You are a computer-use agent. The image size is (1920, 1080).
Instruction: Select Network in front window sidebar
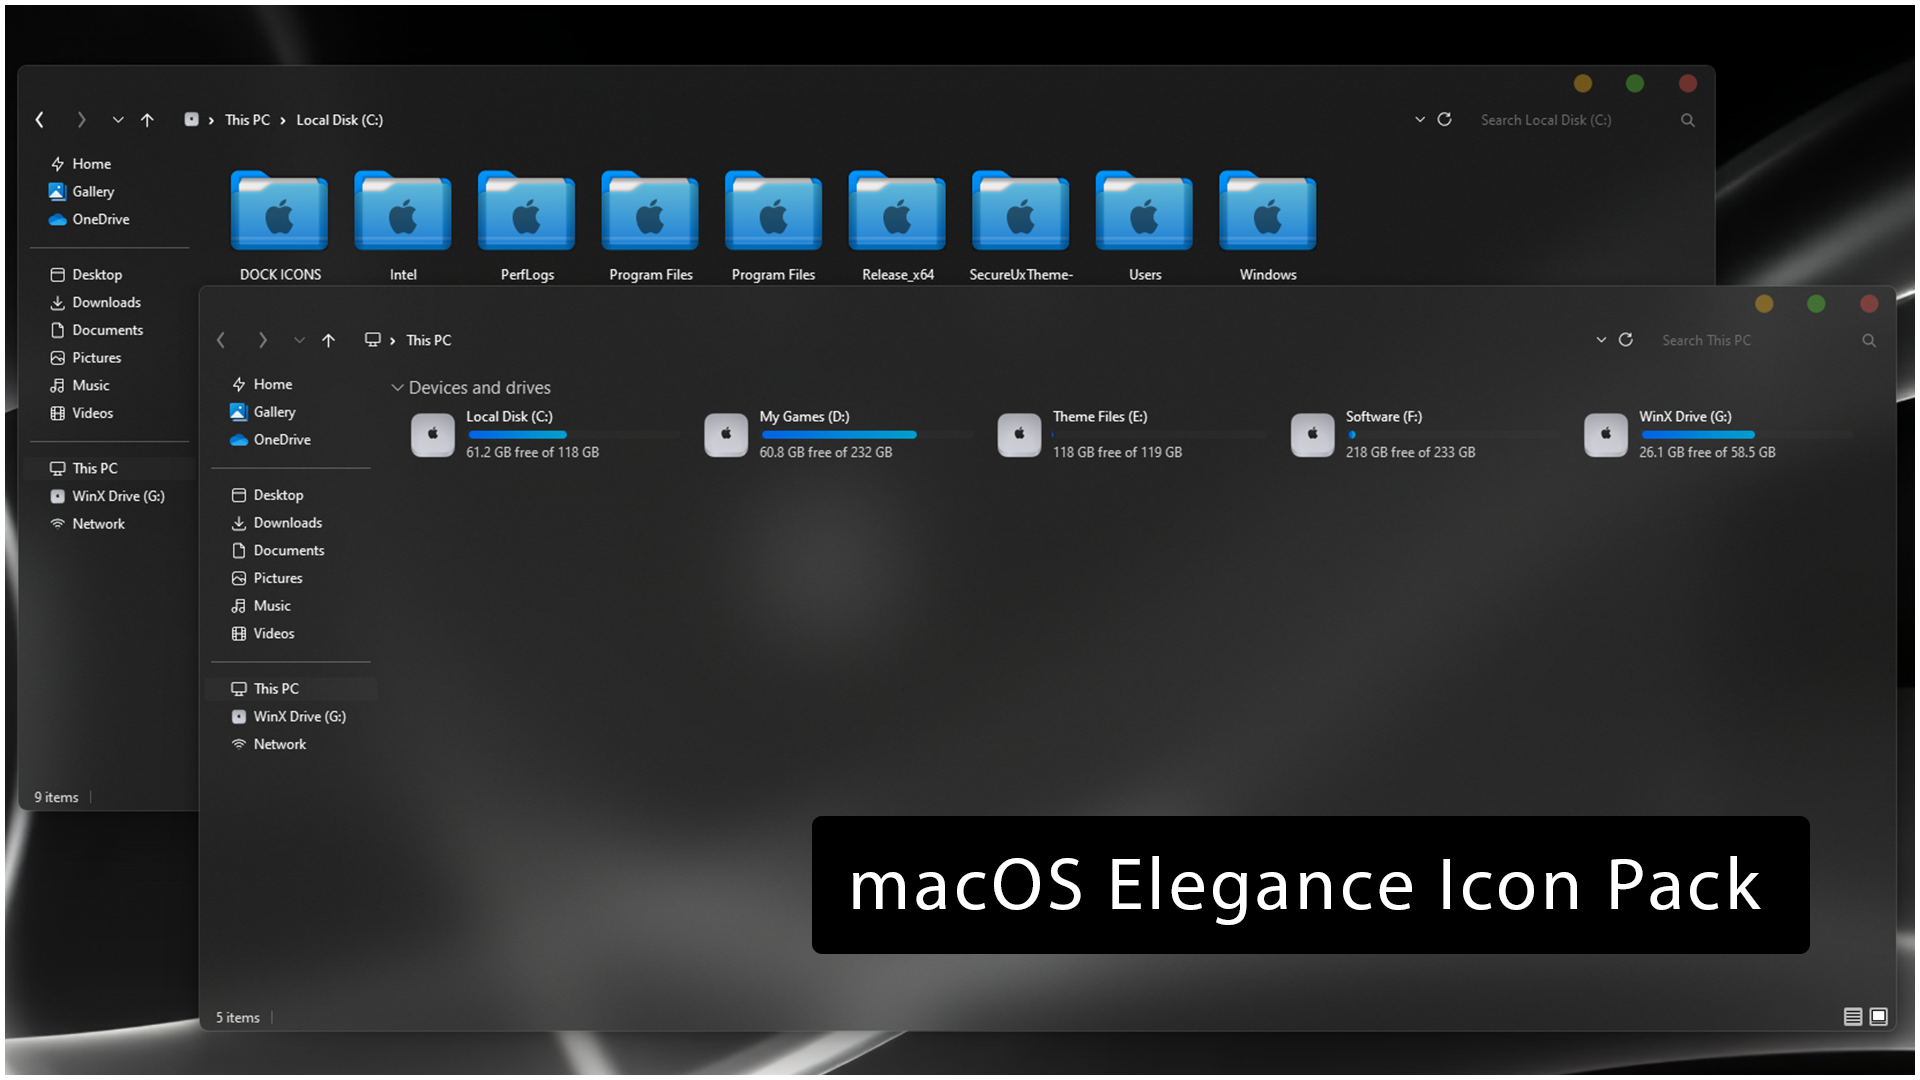(279, 744)
